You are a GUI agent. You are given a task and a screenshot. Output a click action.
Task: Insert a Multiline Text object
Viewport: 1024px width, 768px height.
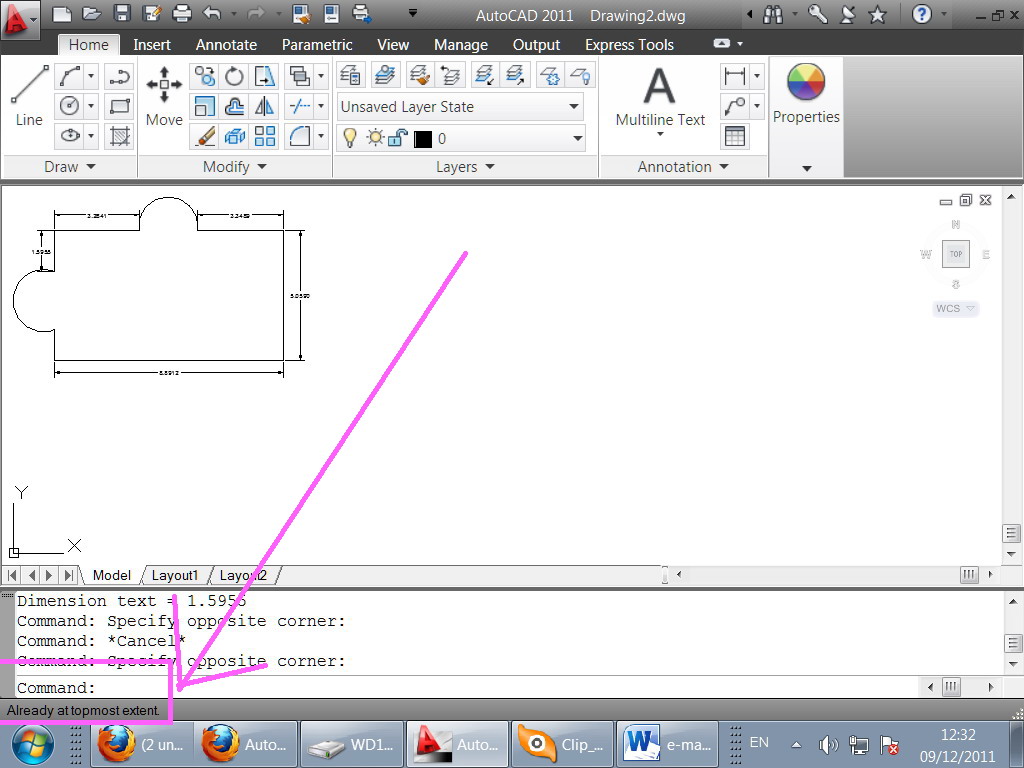pos(660,95)
